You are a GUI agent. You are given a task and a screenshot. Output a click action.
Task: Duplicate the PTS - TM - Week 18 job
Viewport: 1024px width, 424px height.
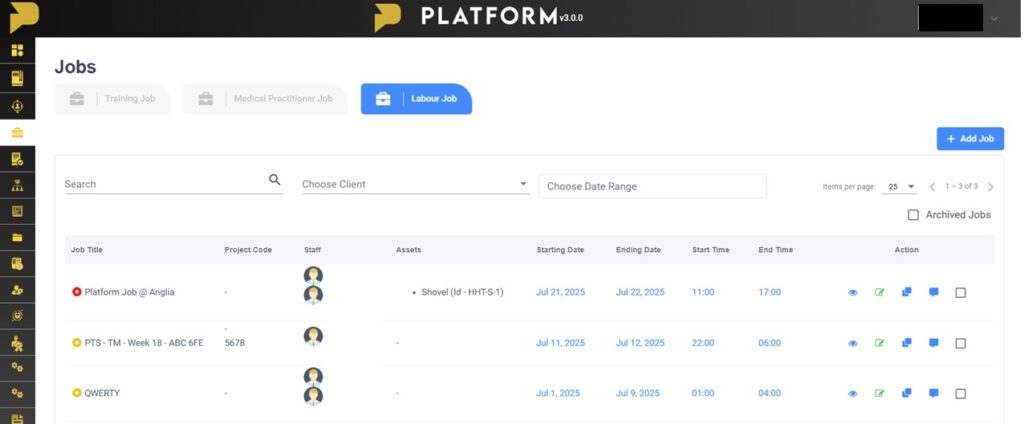[906, 343]
